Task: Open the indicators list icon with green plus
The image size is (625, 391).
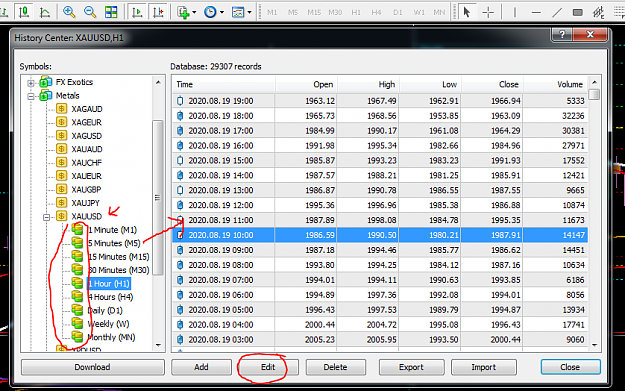Action: coord(183,12)
